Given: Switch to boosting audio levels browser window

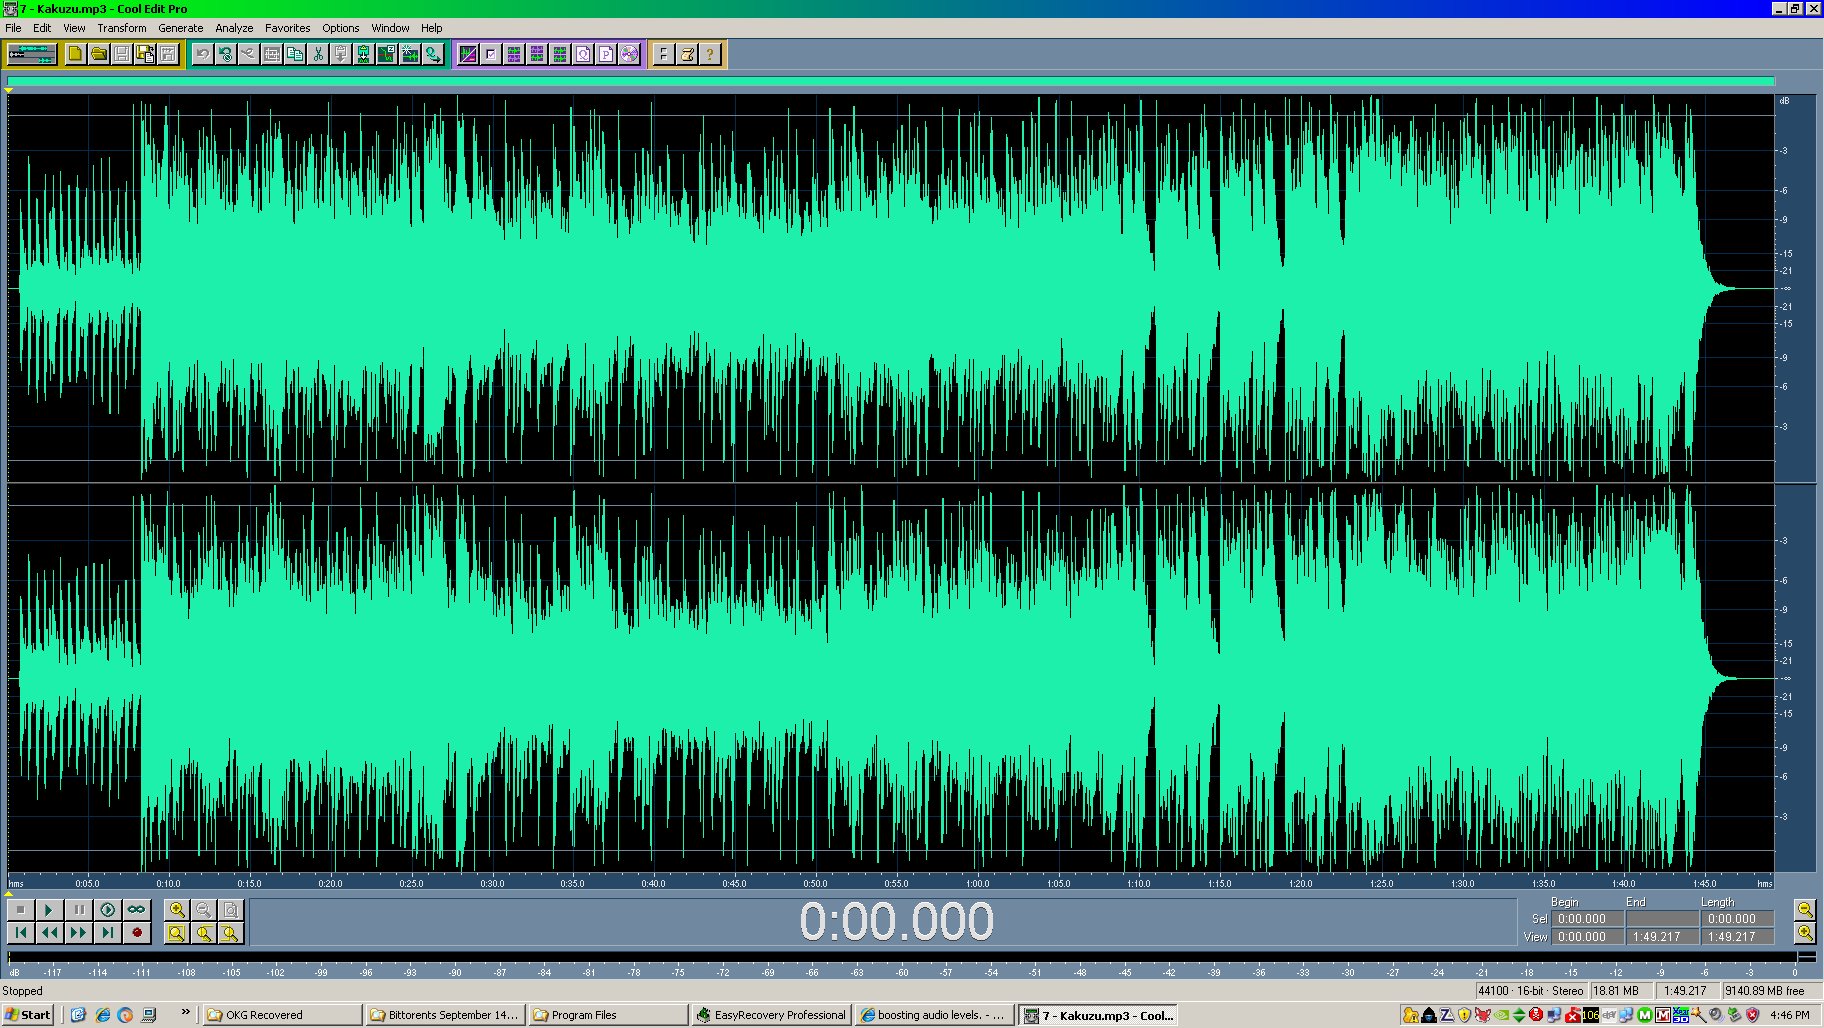Looking at the screenshot, I should (934, 1015).
